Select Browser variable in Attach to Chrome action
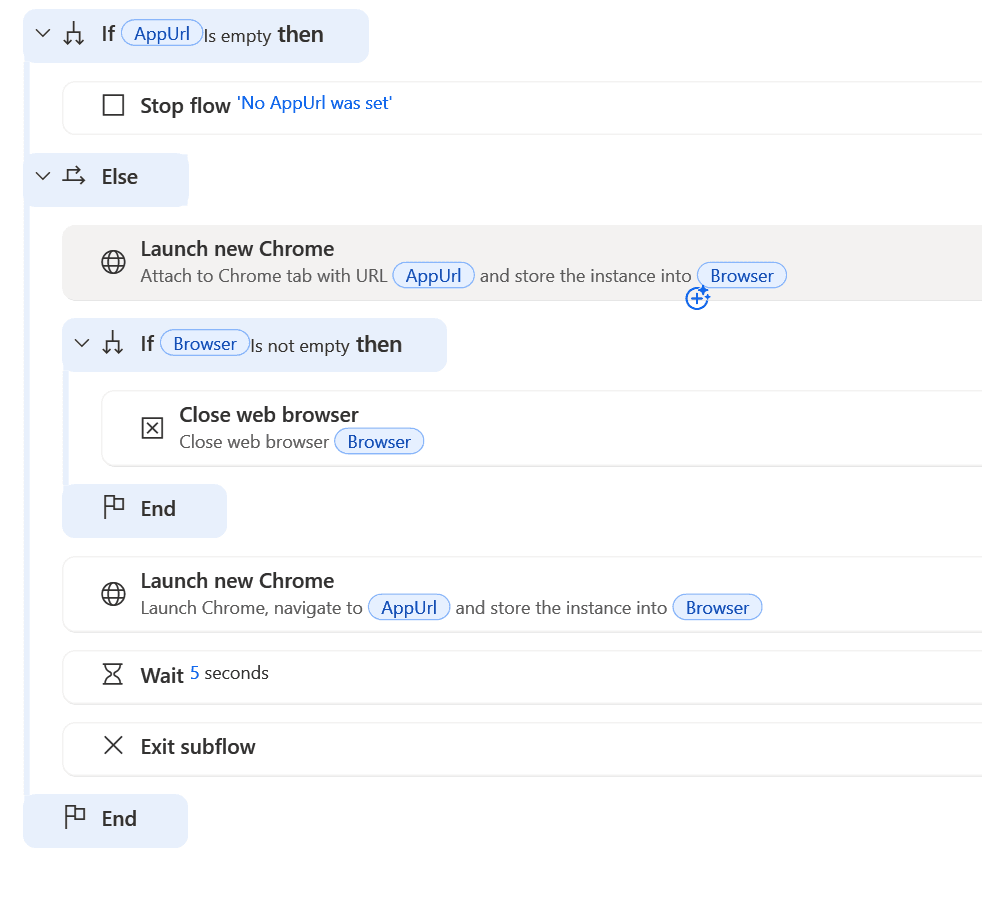The width and height of the screenshot is (982, 898). click(742, 276)
